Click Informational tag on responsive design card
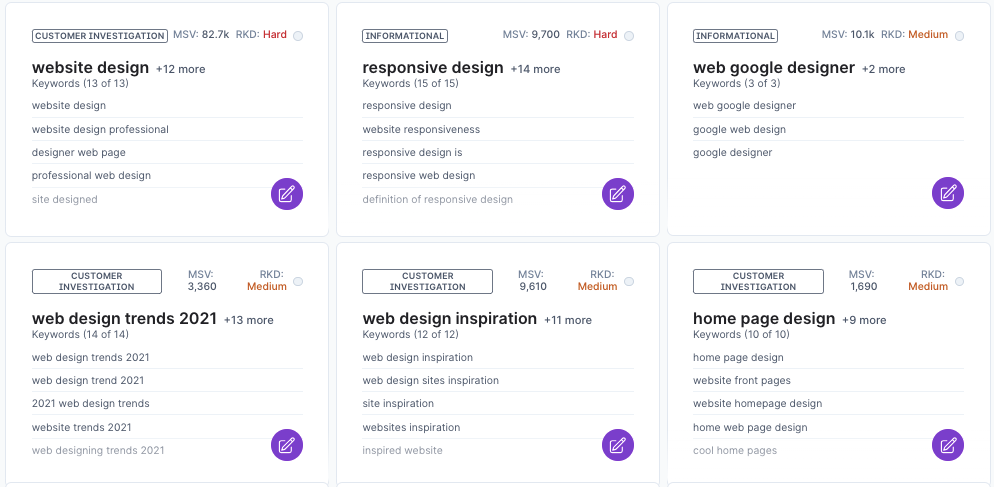This screenshot has height=487, width=994. 404,36
